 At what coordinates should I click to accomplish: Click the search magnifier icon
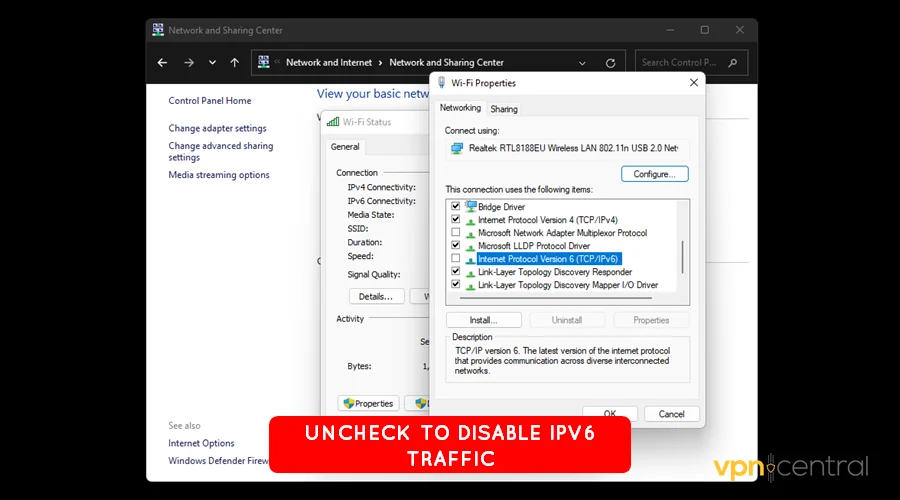coord(733,63)
